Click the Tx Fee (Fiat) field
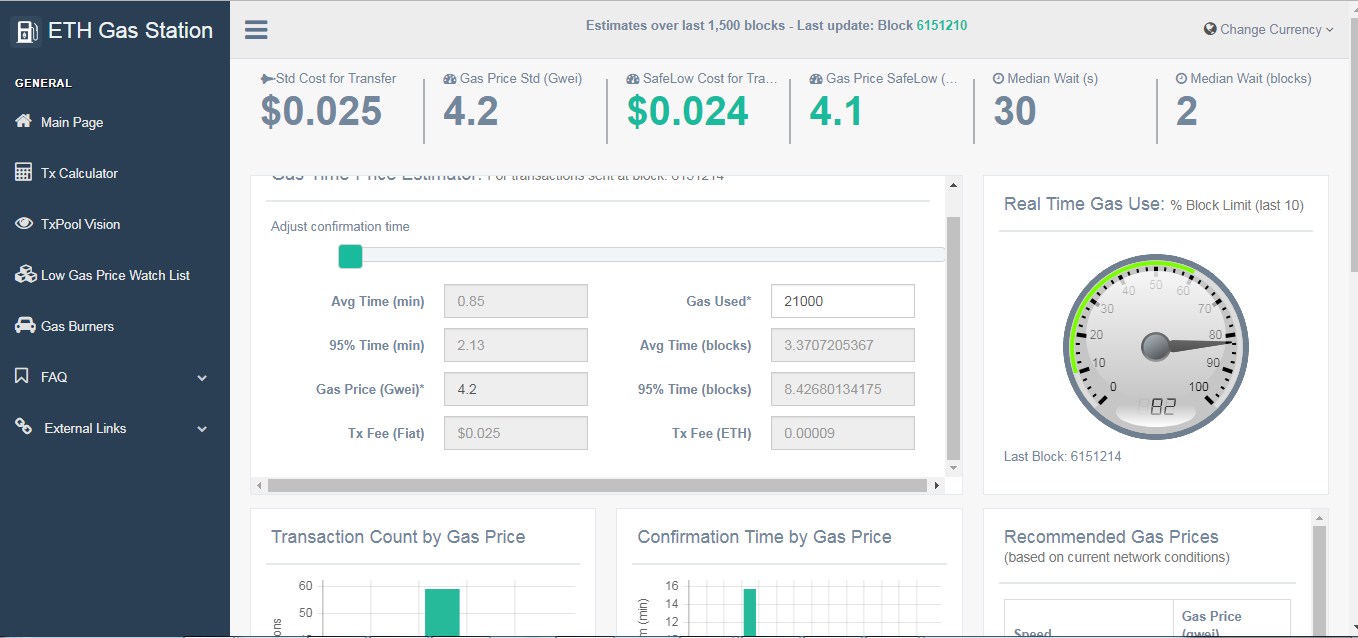 pos(516,433)
